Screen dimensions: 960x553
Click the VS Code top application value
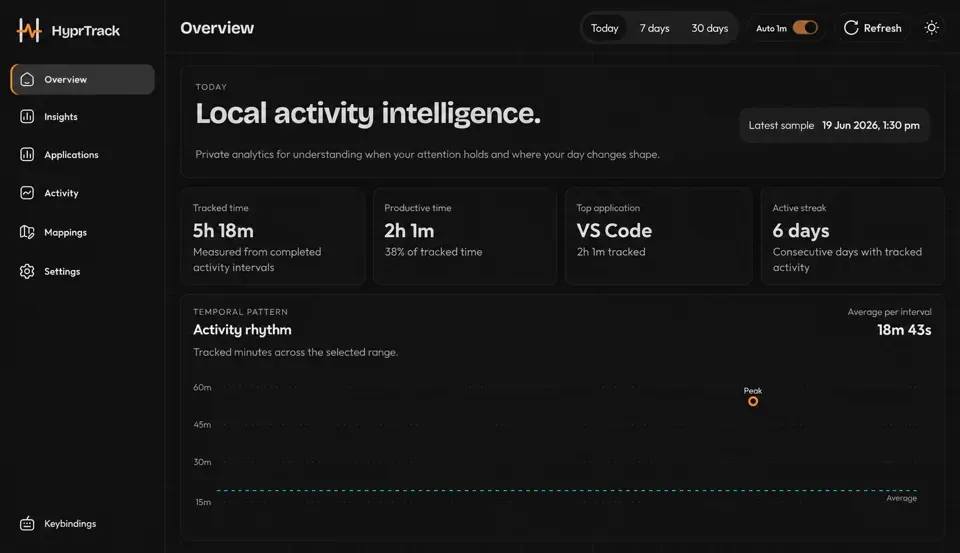[x=614, y=230]
